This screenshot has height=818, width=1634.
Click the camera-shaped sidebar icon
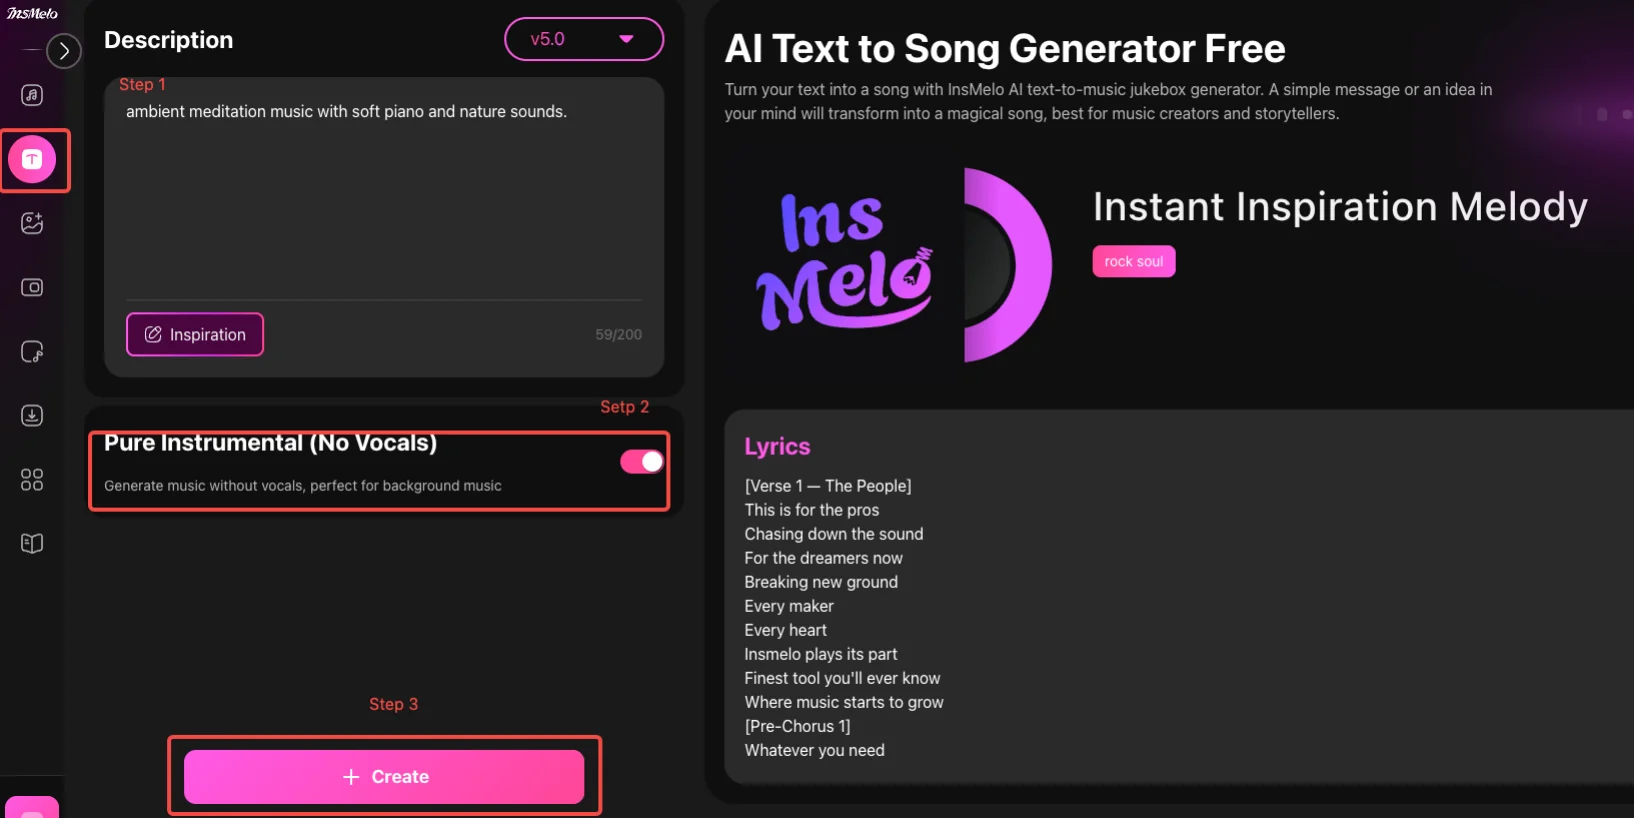pos(32,288)
